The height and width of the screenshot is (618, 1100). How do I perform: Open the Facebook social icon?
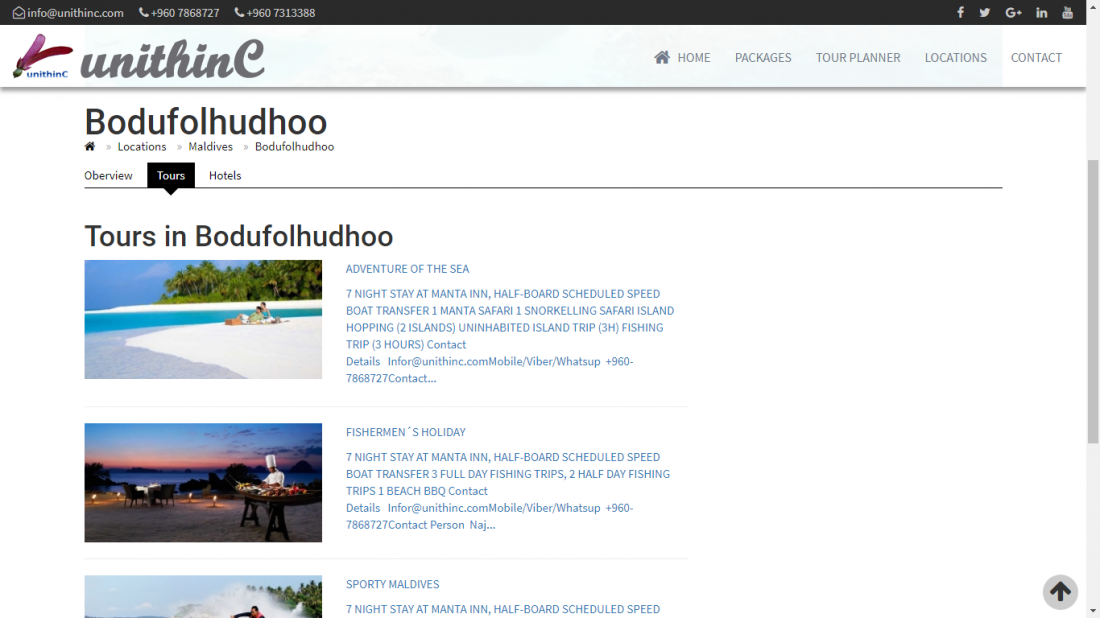coord(960,13)
